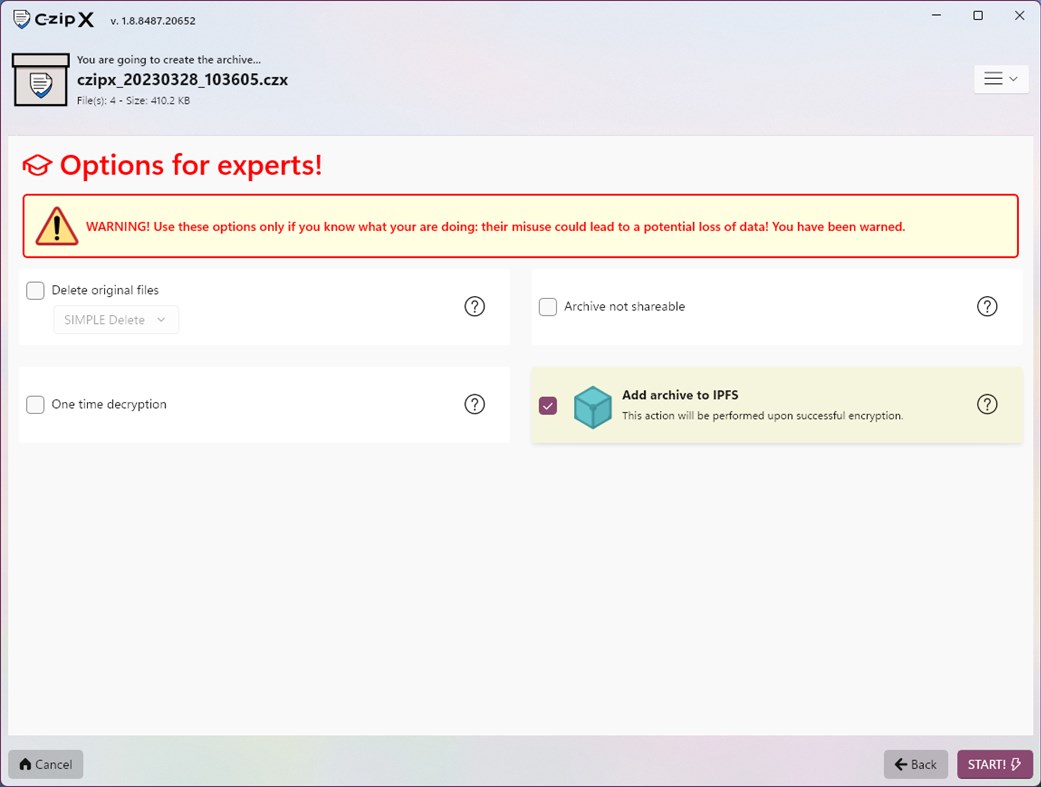
Task: Click the lightning icon inside the START button
Action: pos(1013,763)
